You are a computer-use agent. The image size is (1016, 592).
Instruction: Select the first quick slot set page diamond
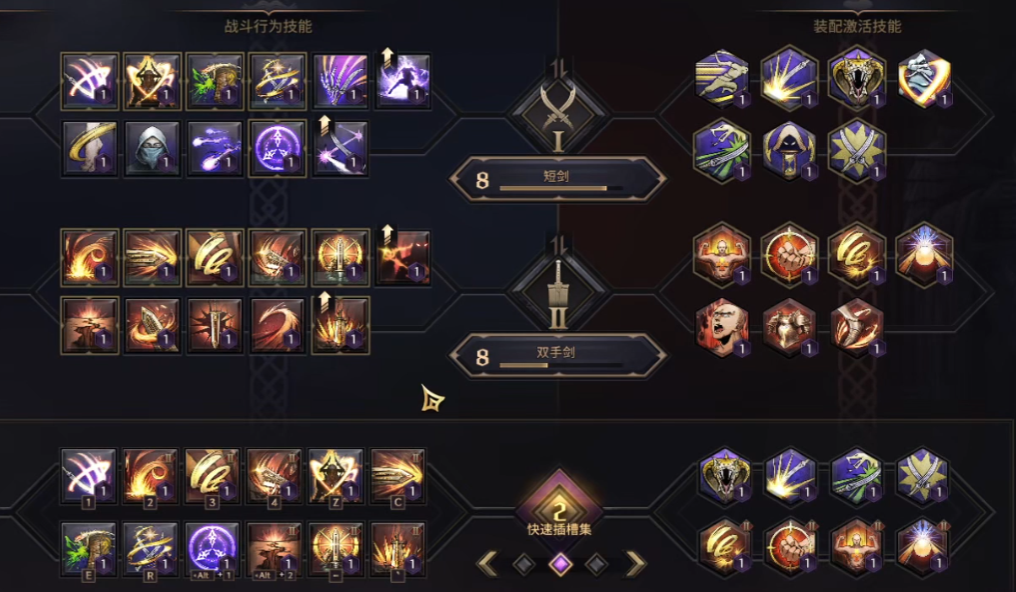click(x=524, y=564)
